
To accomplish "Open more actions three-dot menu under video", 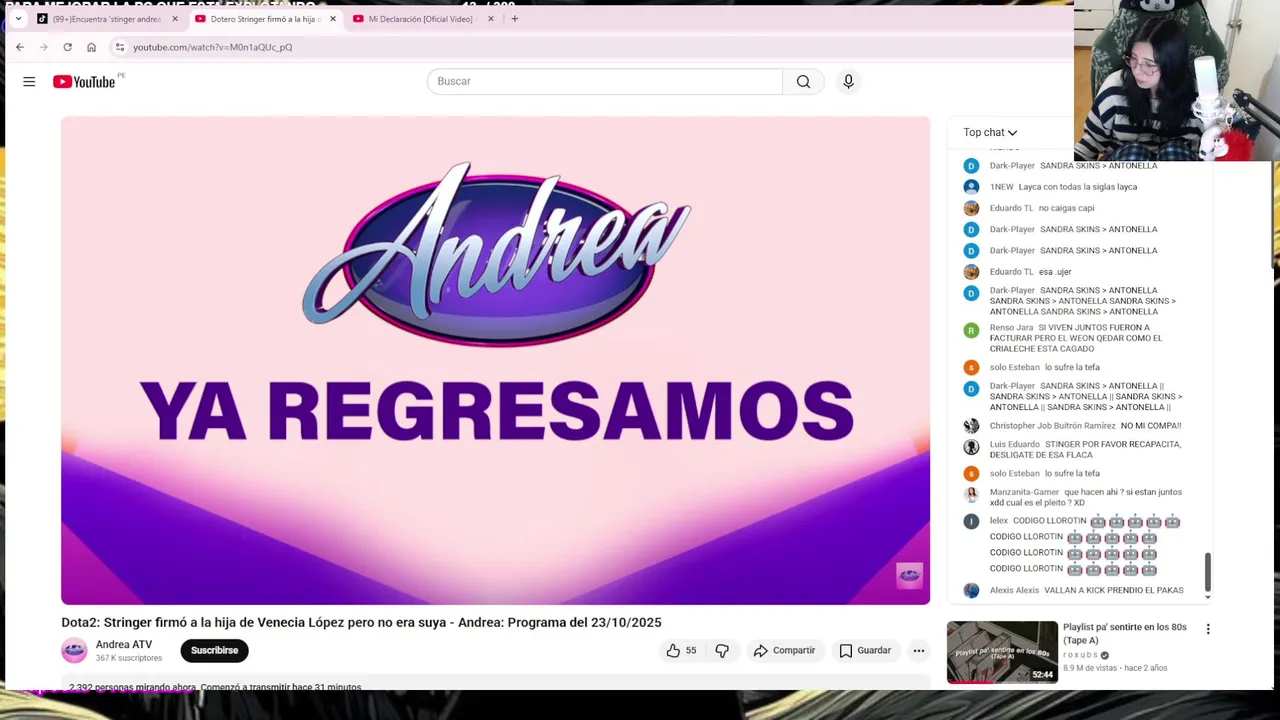I will tap(918, 650).
